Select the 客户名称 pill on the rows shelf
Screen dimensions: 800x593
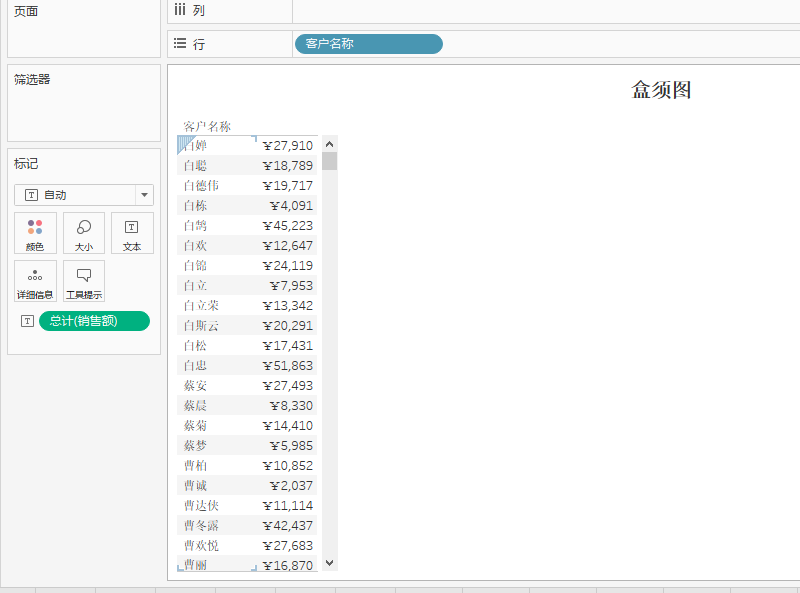pos(368,44)
